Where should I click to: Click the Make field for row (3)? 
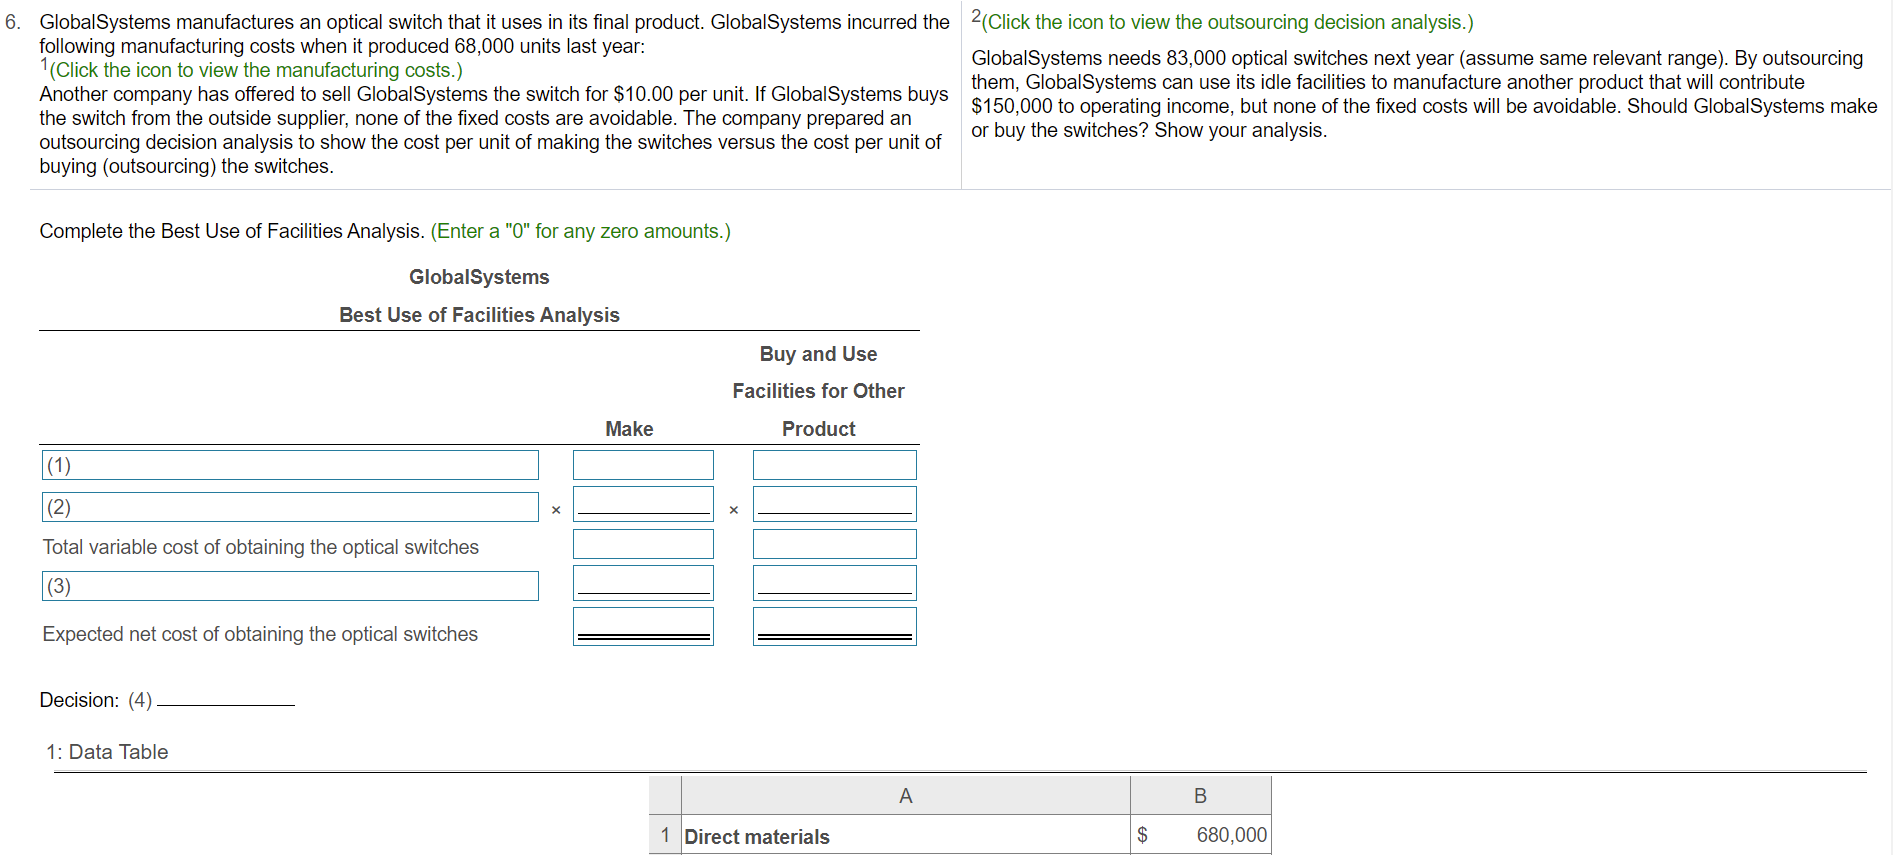click(x=643, y=583)
